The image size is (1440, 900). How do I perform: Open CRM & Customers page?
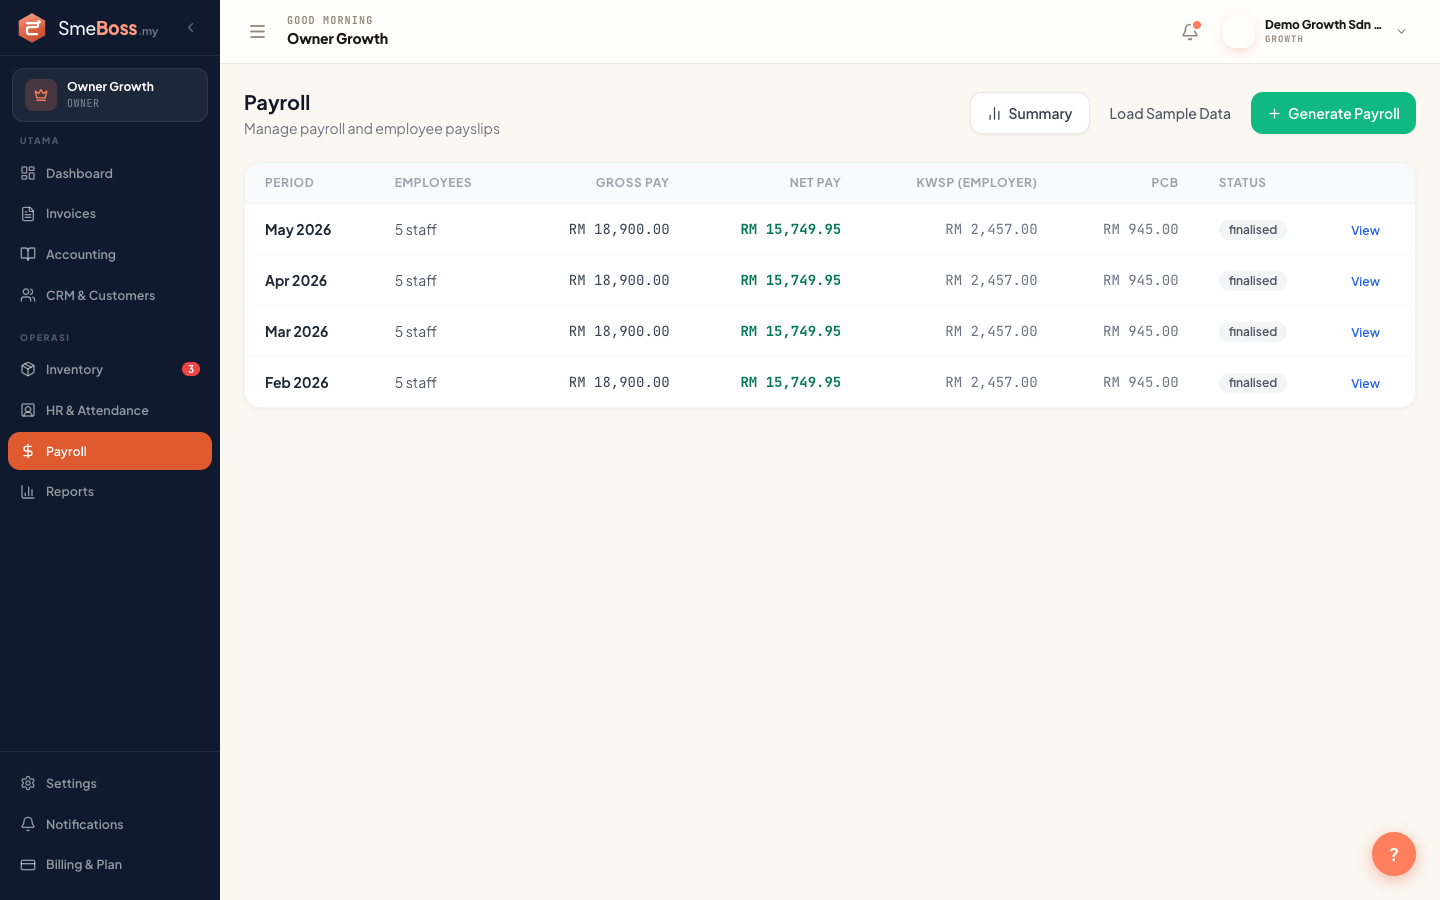[x=110, y=295]
